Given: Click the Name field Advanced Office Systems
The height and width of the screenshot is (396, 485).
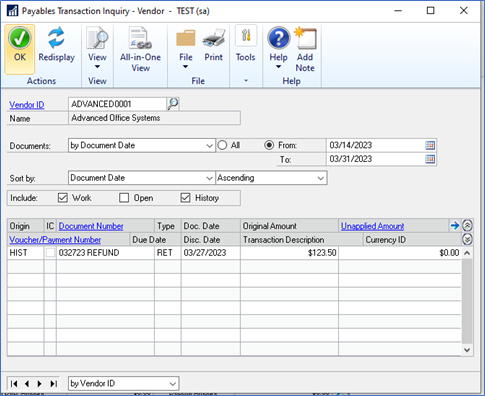Looking at the screenshot, I should coord(154,118).
